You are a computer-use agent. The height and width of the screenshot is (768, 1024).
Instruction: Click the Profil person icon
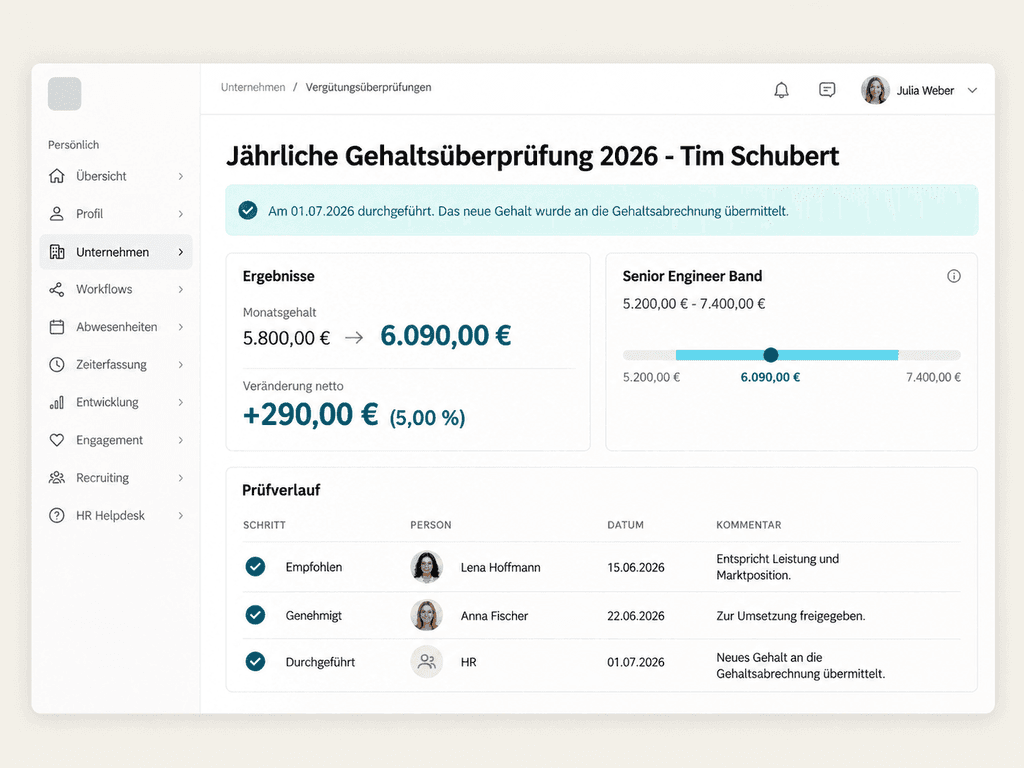(x=57, y=214)
